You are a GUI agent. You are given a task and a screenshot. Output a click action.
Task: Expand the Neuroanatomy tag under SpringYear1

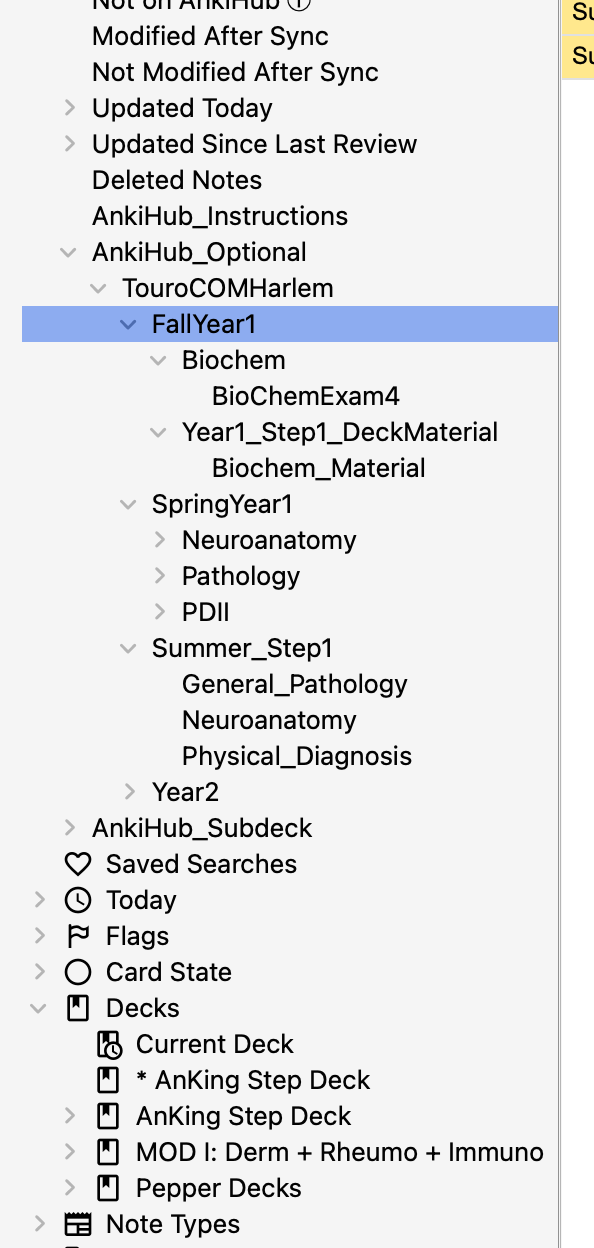pyautogui.click(x=159, y=540)
